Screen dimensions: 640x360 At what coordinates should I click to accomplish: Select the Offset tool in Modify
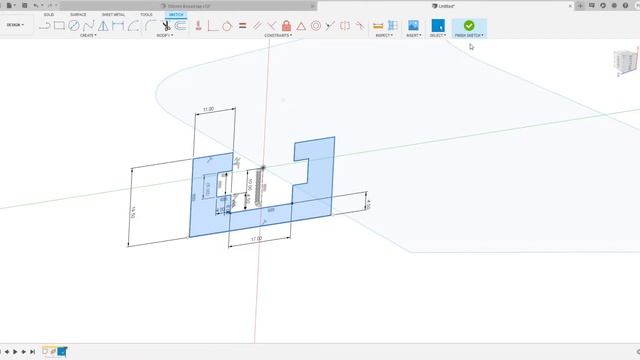tap(180, 26)
